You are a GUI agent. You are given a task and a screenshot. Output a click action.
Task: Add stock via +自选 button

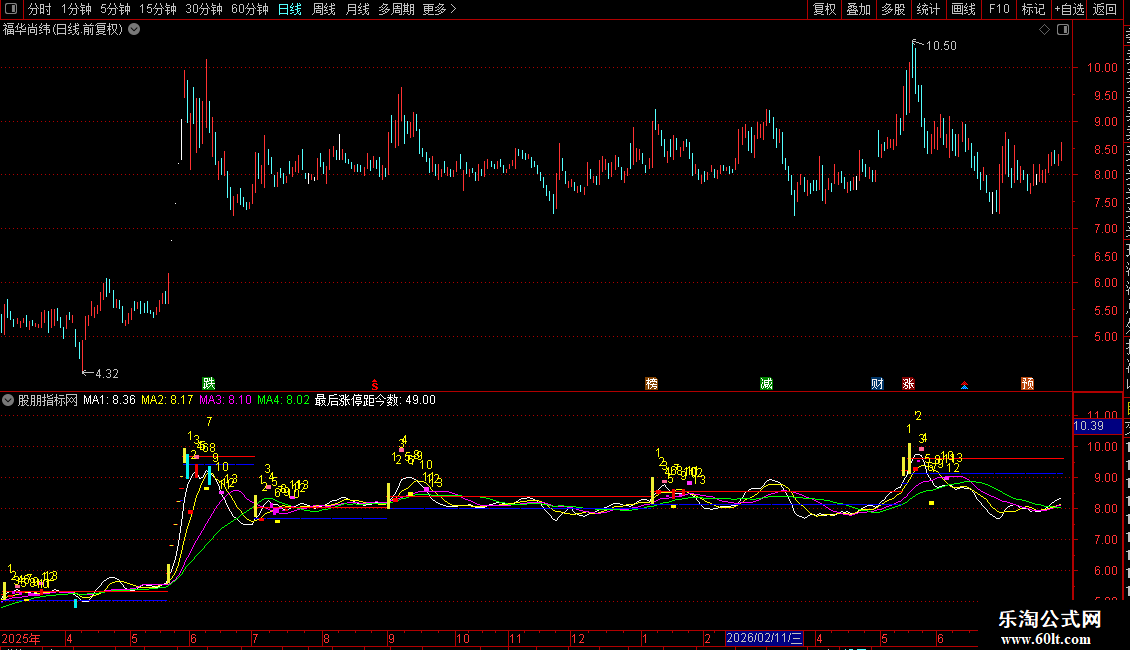1069,9
